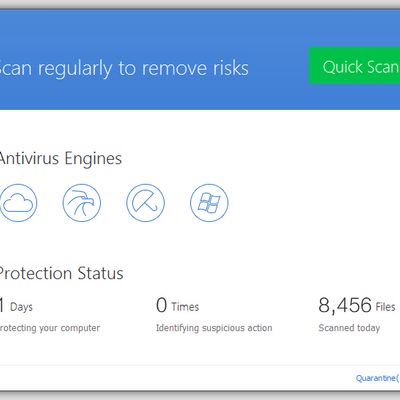The height and width of the screenshot is (400, 400).
Task: Click the 'Scanned today' caption
Action: point(349,328)
